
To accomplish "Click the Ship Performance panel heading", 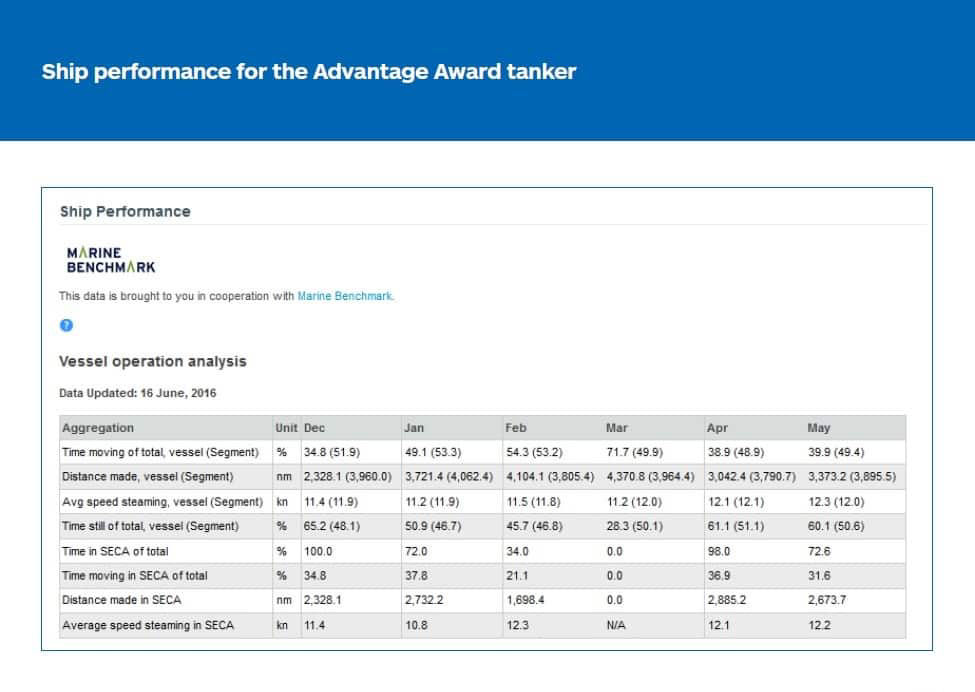I will [125, 211].
